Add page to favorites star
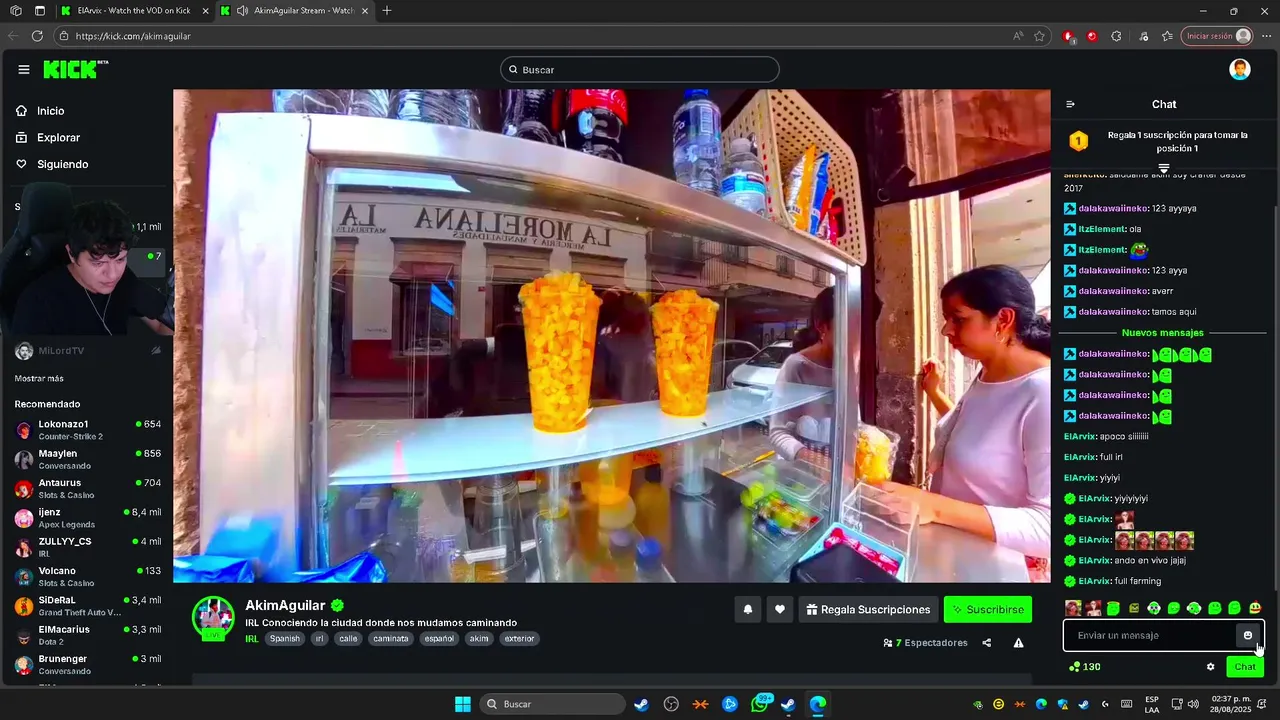 [1040, 36]
